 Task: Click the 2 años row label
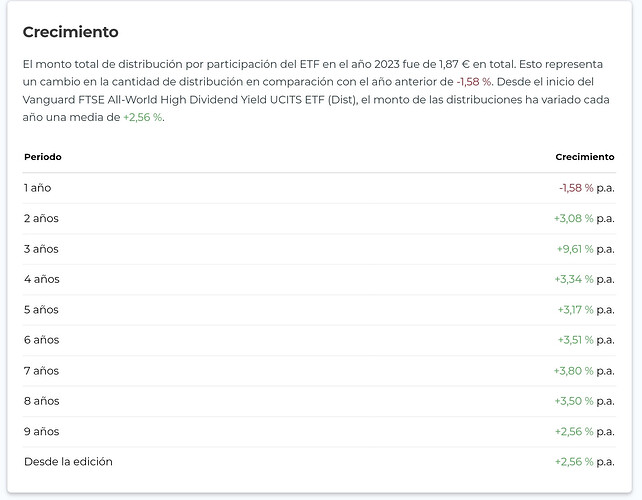tap(41, 218)
